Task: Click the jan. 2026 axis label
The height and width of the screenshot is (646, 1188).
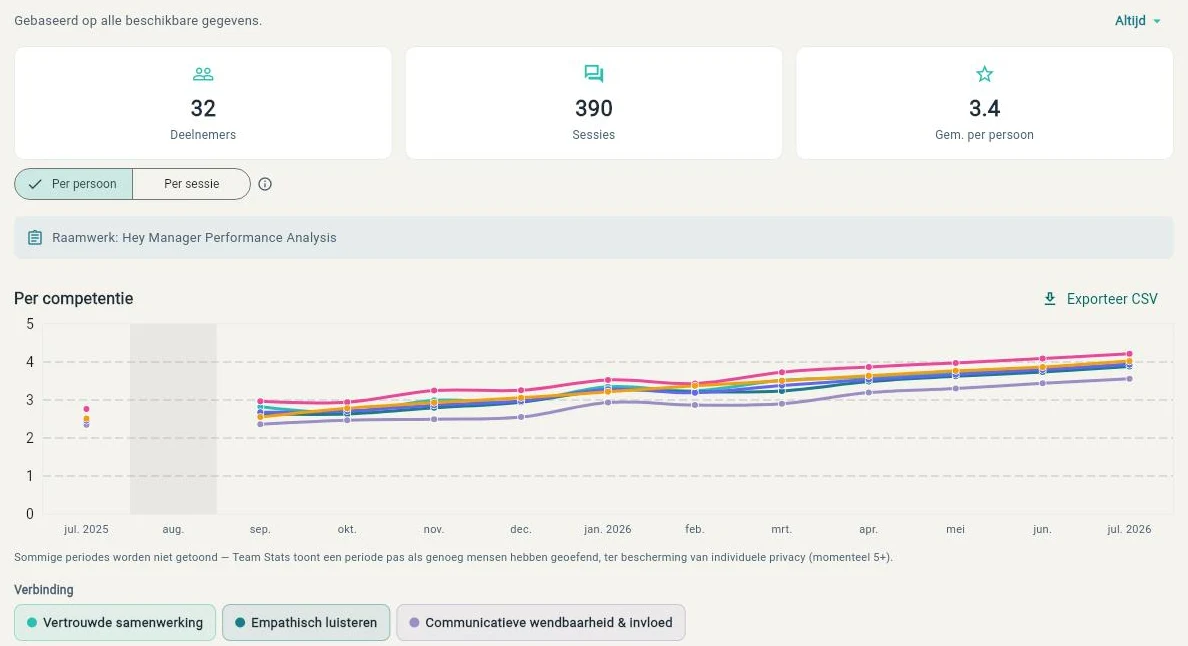Action: point(608,529)
